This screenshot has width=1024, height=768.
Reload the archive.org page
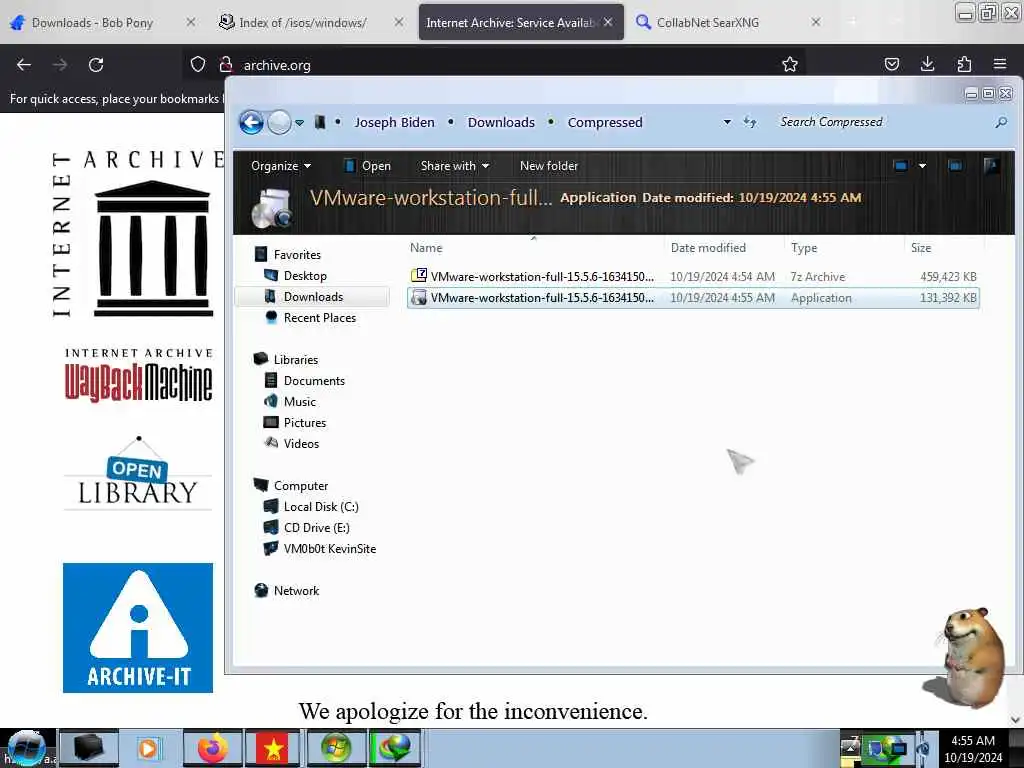[96, 65]
